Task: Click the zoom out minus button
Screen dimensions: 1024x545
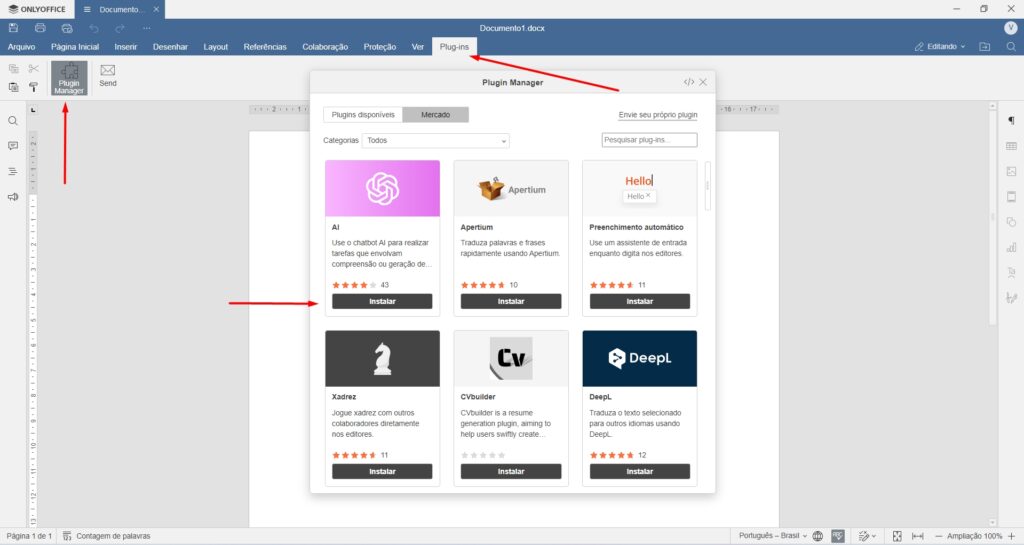Action: 938,536
